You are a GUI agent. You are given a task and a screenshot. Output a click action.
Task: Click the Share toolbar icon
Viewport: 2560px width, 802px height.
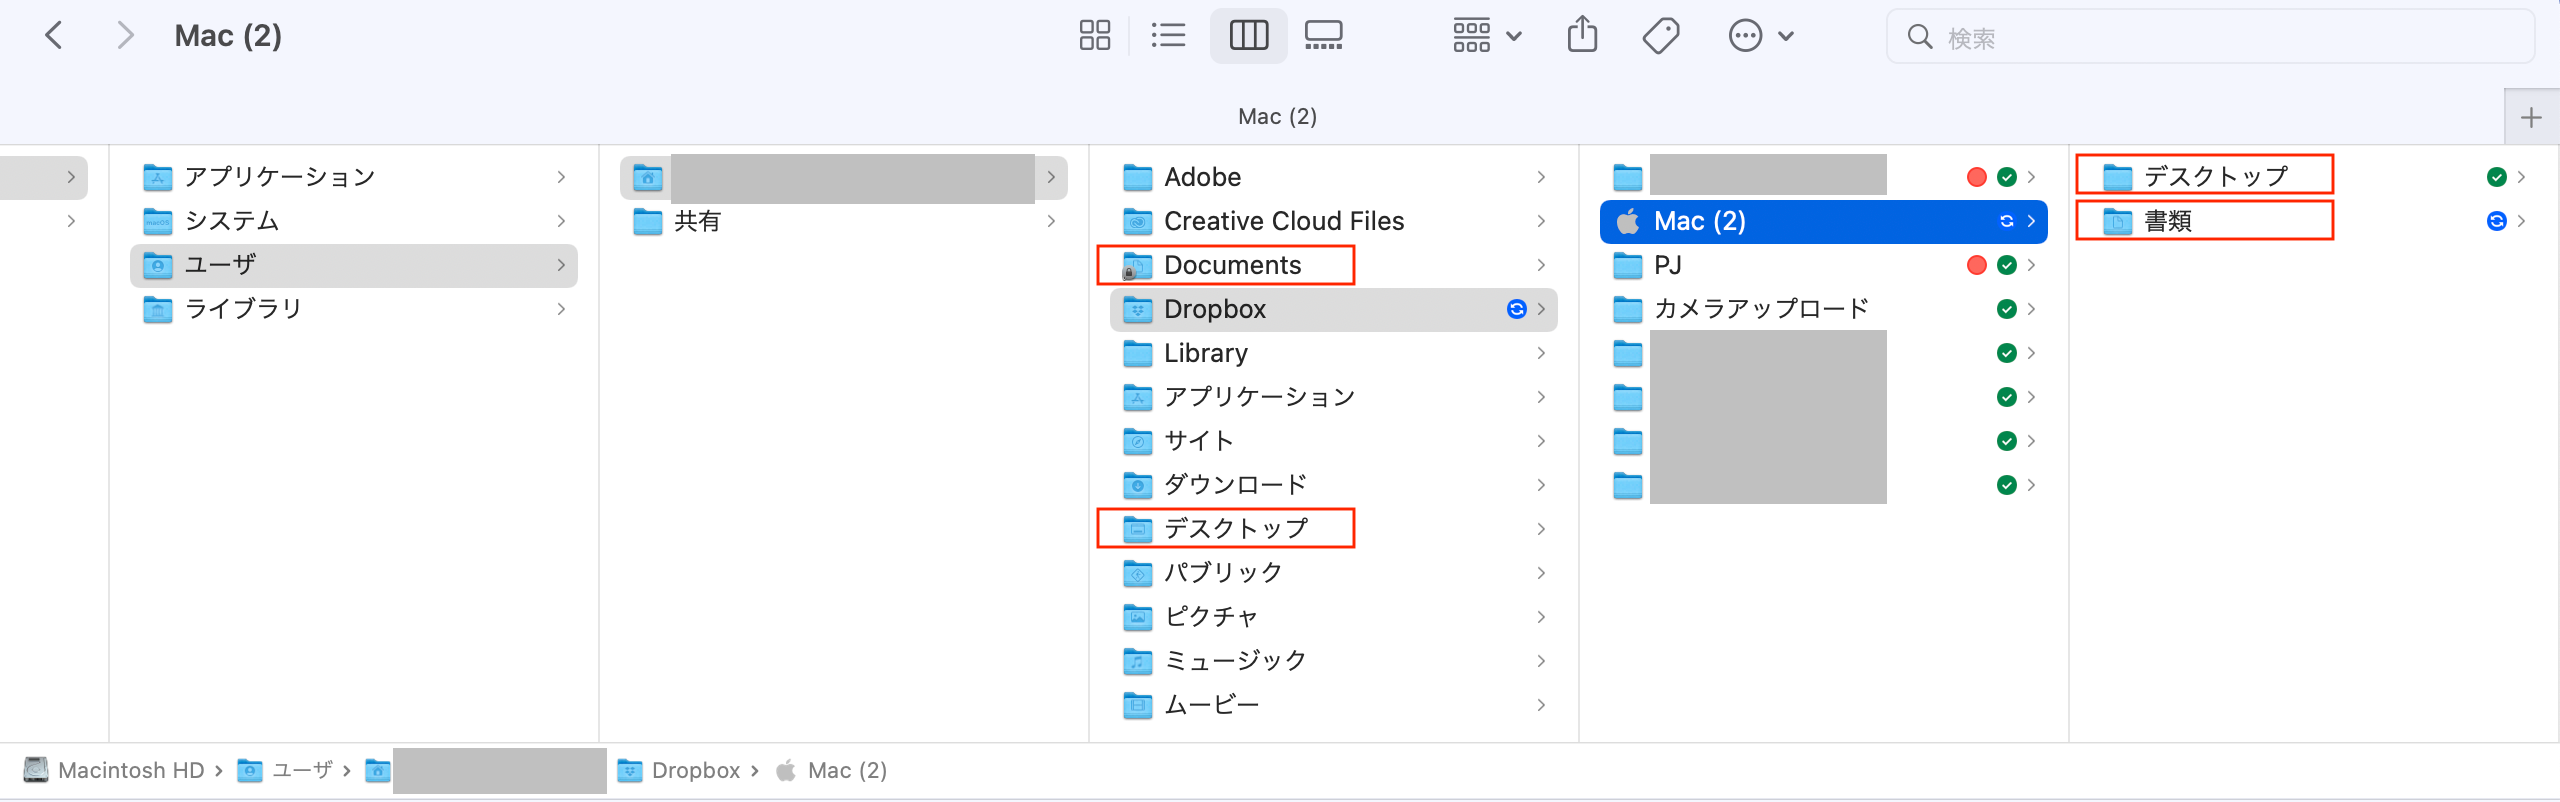coord(1582,35)
